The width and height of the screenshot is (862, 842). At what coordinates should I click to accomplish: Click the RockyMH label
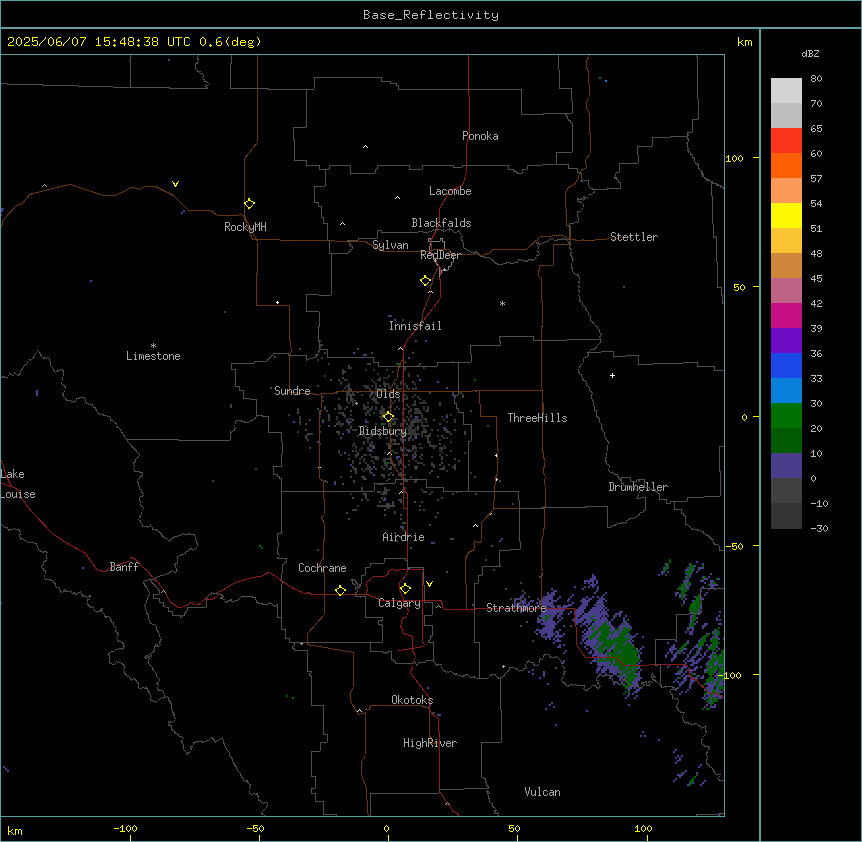[x=245, y=227]
